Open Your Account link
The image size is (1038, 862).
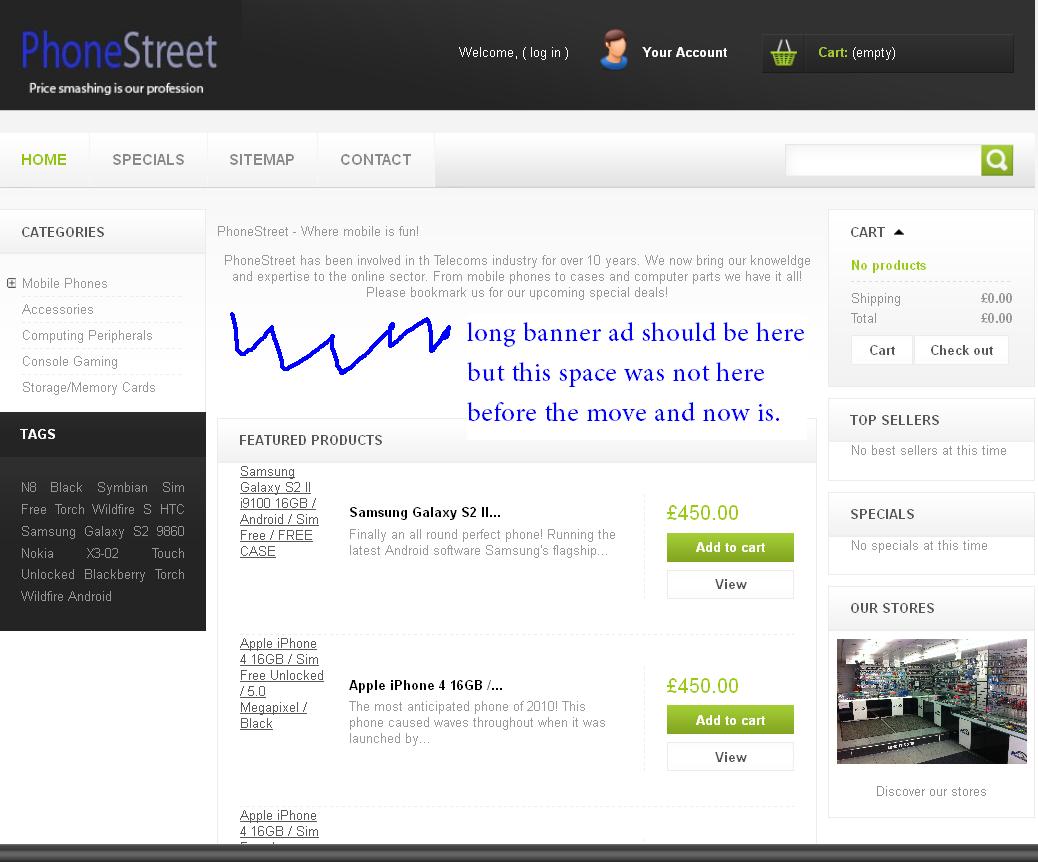pyautogui.click(x=684, y=52)
